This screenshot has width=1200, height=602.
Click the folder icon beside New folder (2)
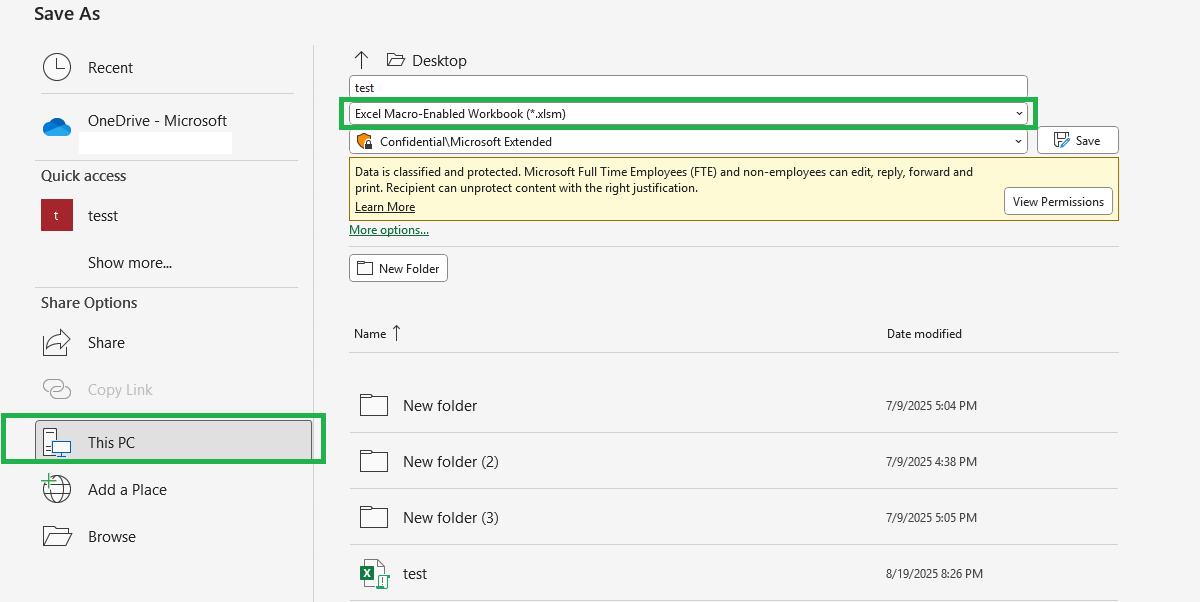coord(373,461)
